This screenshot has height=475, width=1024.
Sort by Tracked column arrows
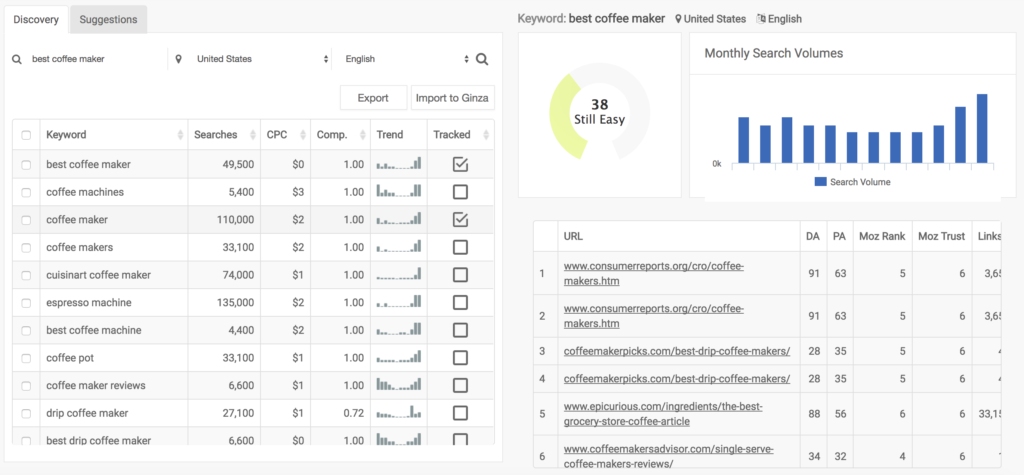485,135
